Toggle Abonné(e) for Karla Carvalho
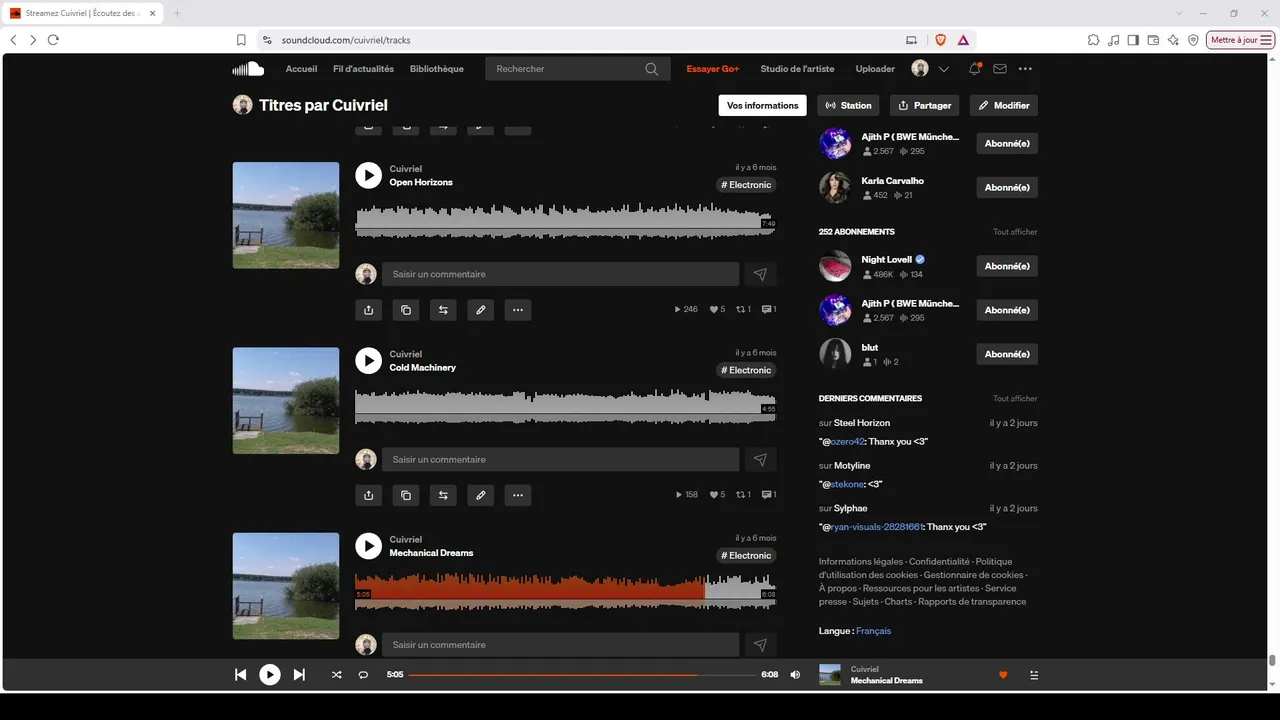This screenshot has width=1280, height=720. pyautogui.click(x=1007, y=187)
